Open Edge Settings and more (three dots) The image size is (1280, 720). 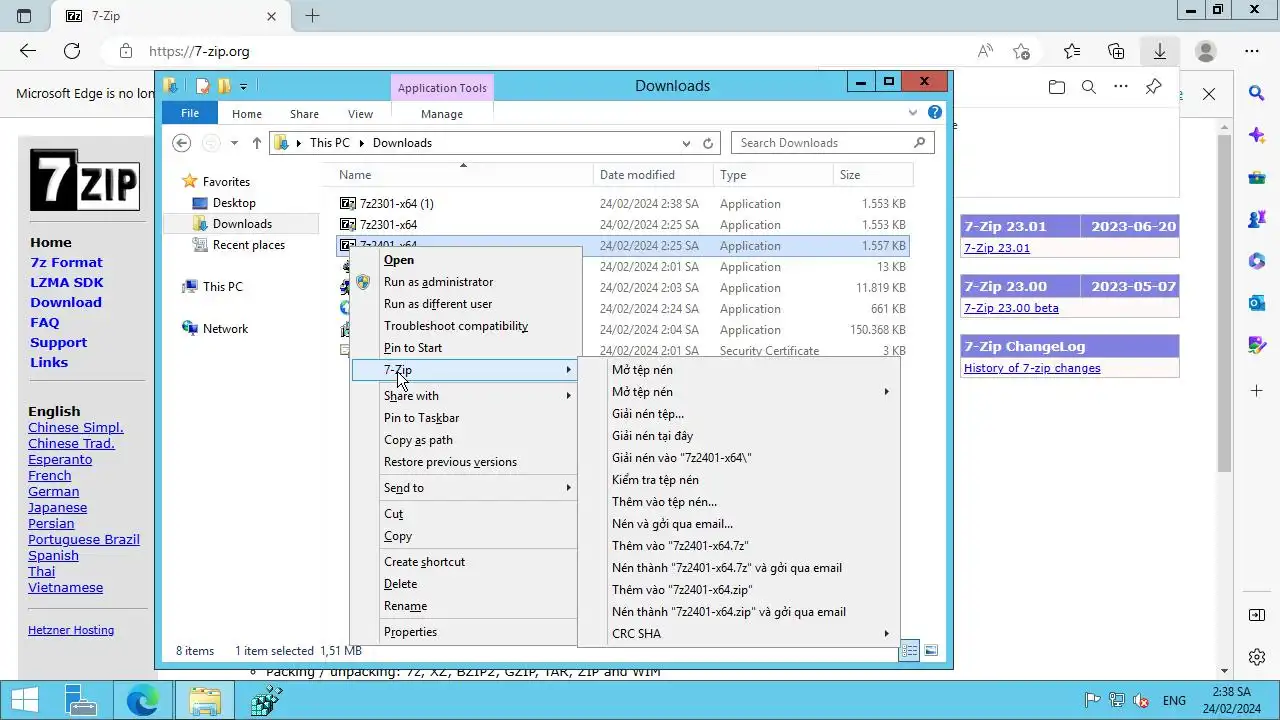pos(1252,51)
